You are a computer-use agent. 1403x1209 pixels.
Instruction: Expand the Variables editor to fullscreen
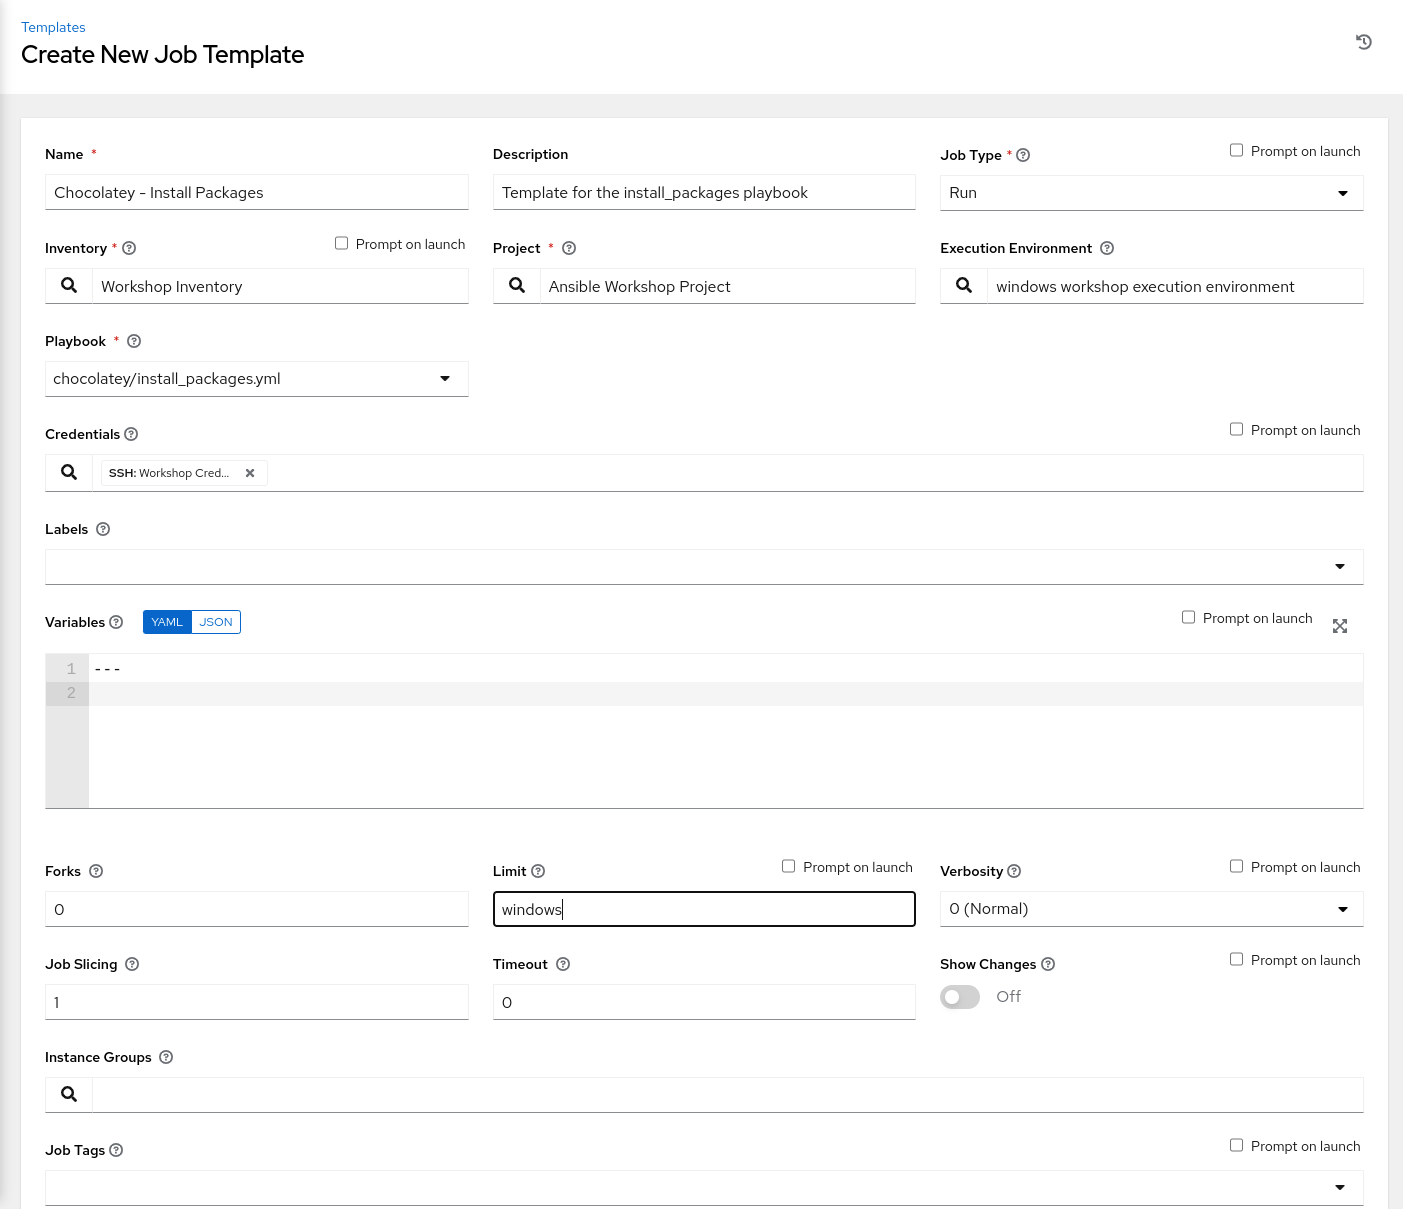pos(1340,626)
